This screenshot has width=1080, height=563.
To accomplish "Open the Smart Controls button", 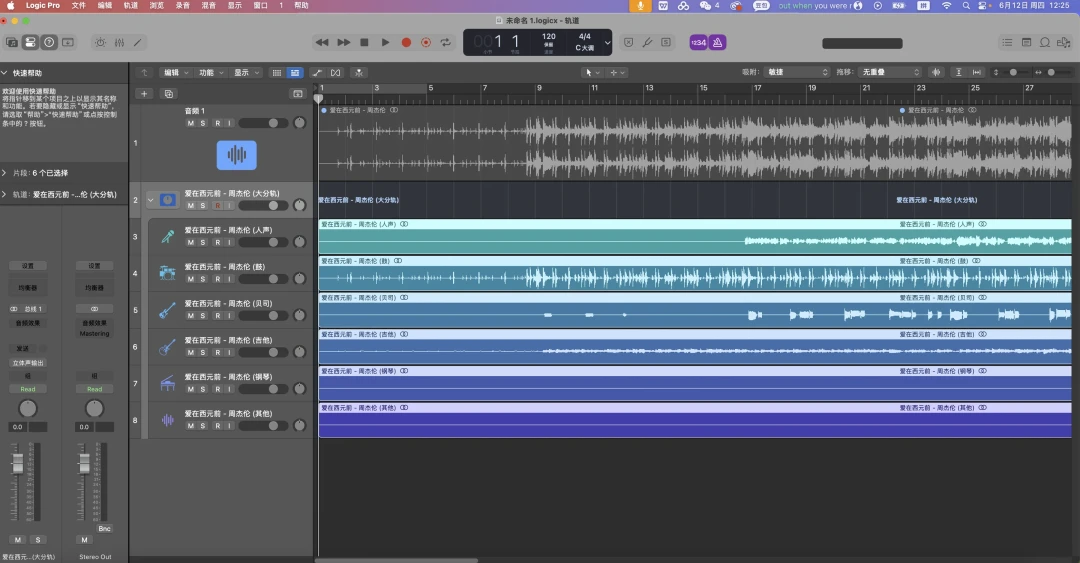I will (101, 43).
